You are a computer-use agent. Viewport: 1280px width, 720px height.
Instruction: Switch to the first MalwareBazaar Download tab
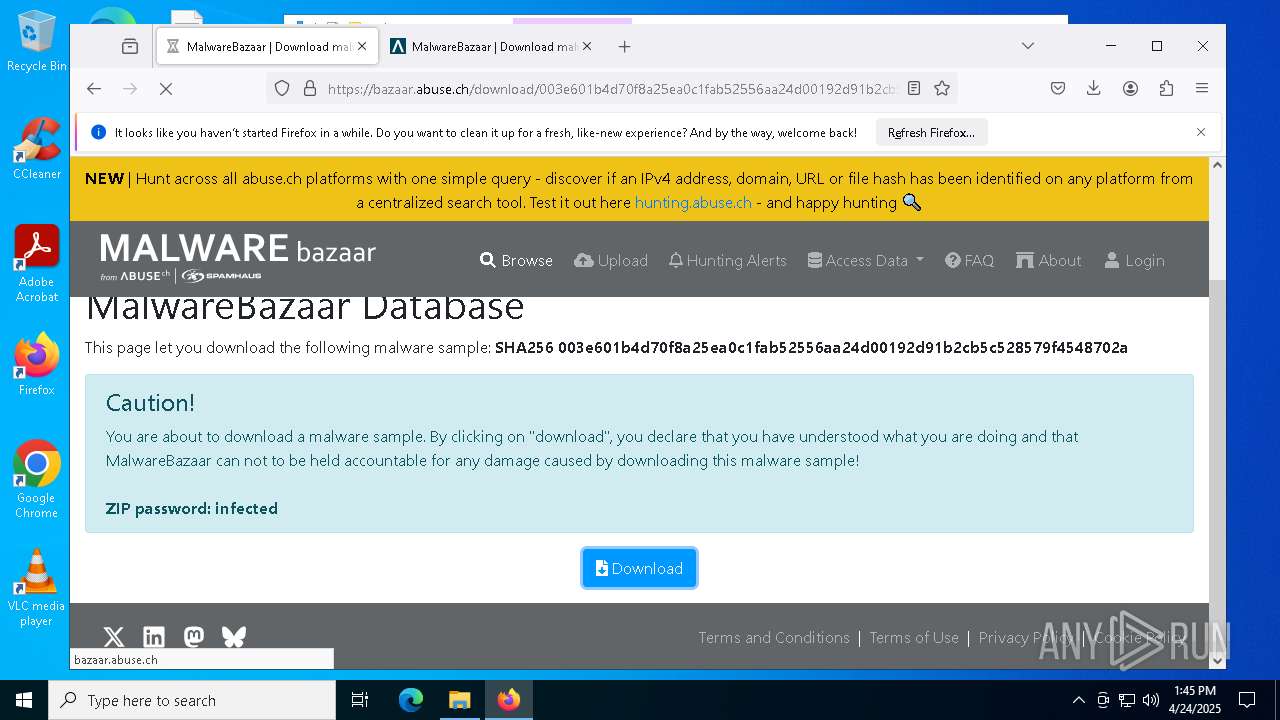click(x=268, y=46)
